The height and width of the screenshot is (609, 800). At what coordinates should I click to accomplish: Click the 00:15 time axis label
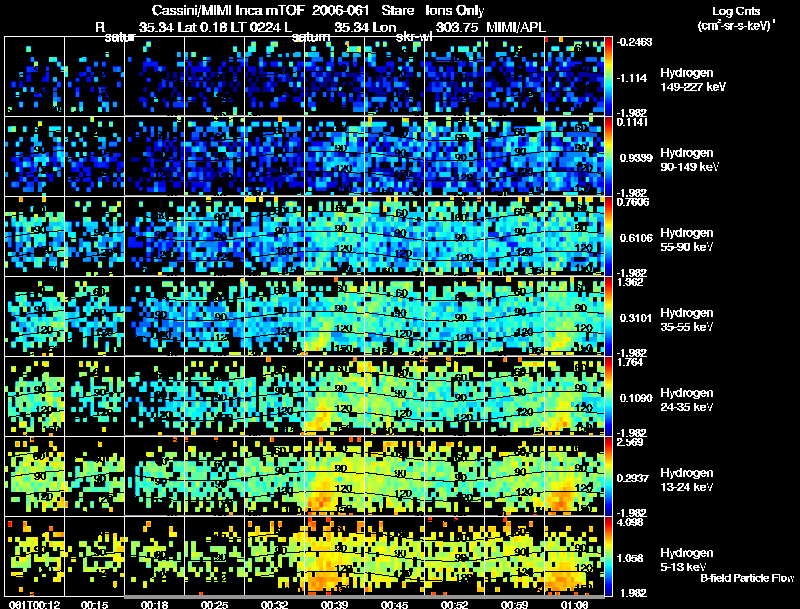(94, 604)
